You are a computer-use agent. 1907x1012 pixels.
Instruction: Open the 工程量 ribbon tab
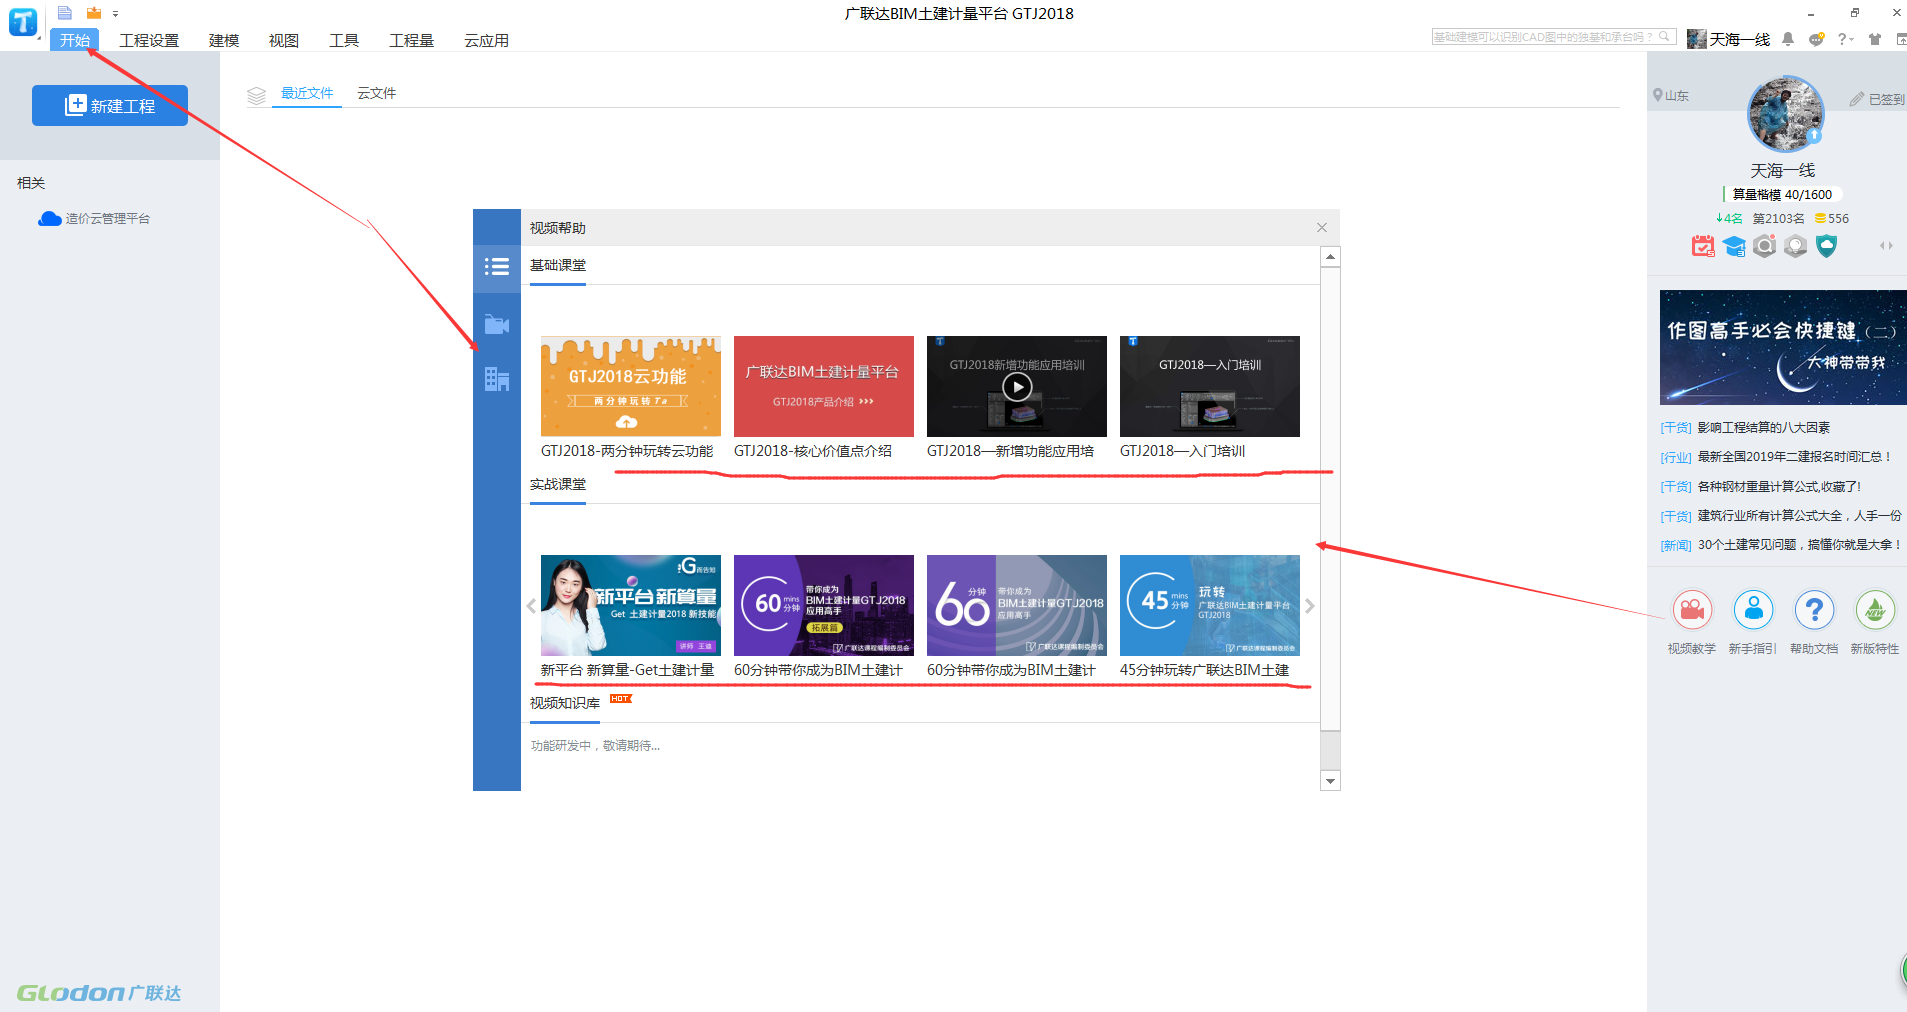click(412, 40)
